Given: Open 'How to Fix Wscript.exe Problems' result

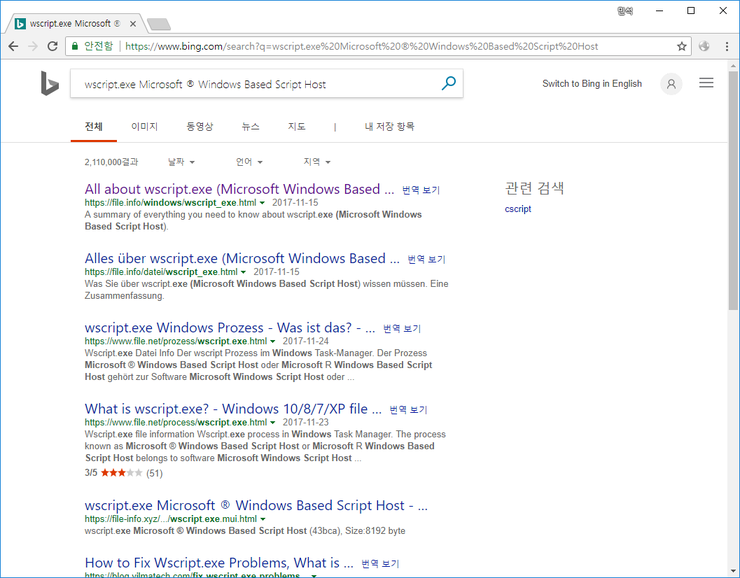Looking at the screenshot, I should (219, 563).
